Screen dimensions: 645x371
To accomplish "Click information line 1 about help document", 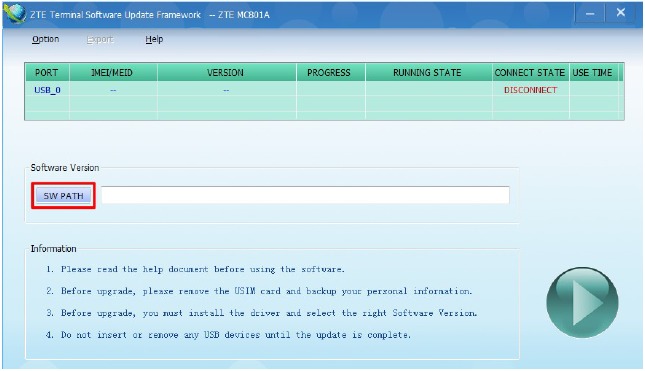I will pyautogui.click(x=195, y=269).
